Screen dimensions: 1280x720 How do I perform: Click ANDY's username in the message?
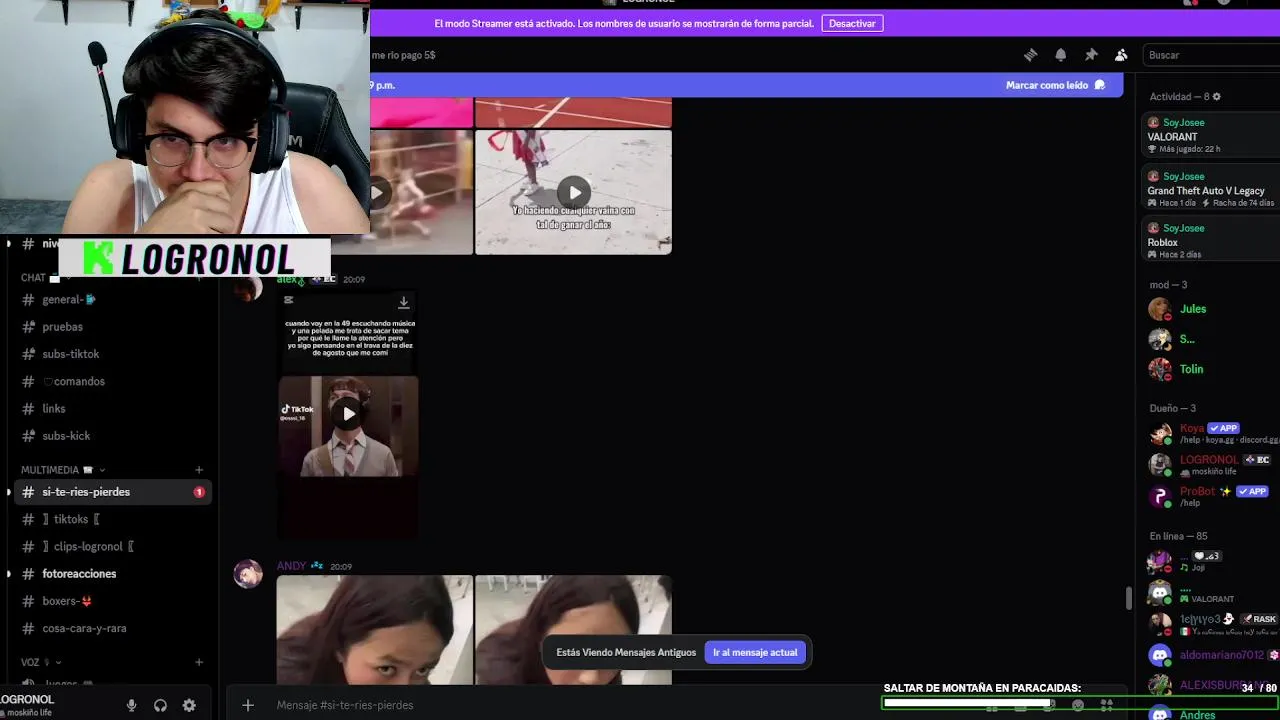point(291,566)
